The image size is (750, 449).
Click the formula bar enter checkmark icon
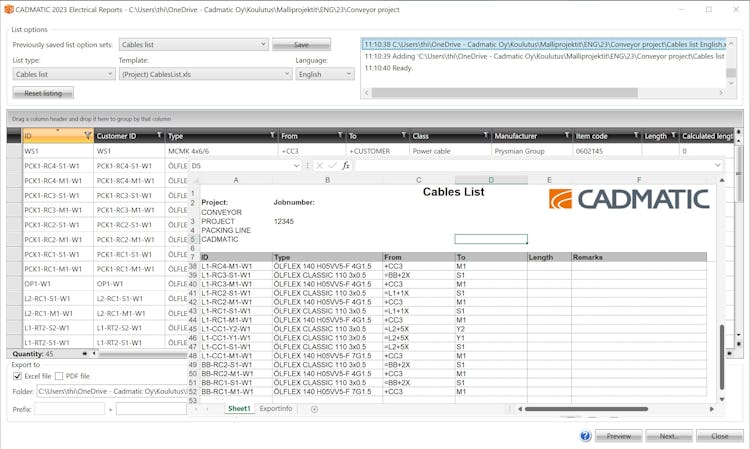point(332,165)
